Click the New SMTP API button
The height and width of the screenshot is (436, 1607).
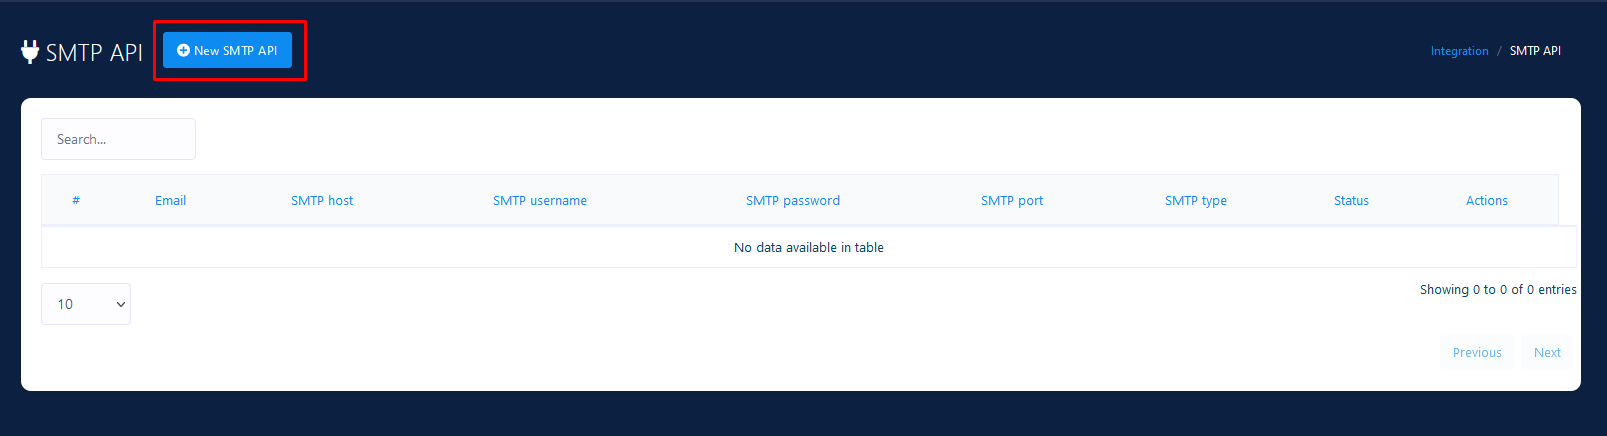[227, 50]
